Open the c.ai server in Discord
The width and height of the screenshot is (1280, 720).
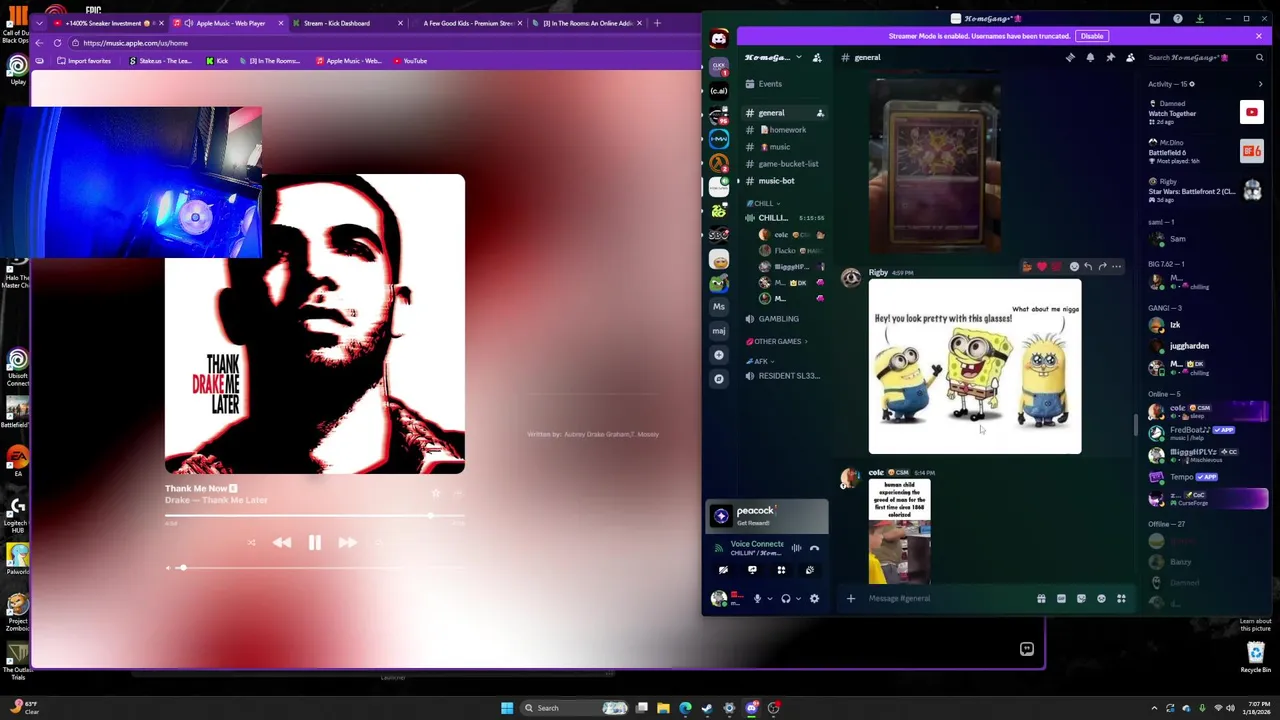[x=719, y=91]
